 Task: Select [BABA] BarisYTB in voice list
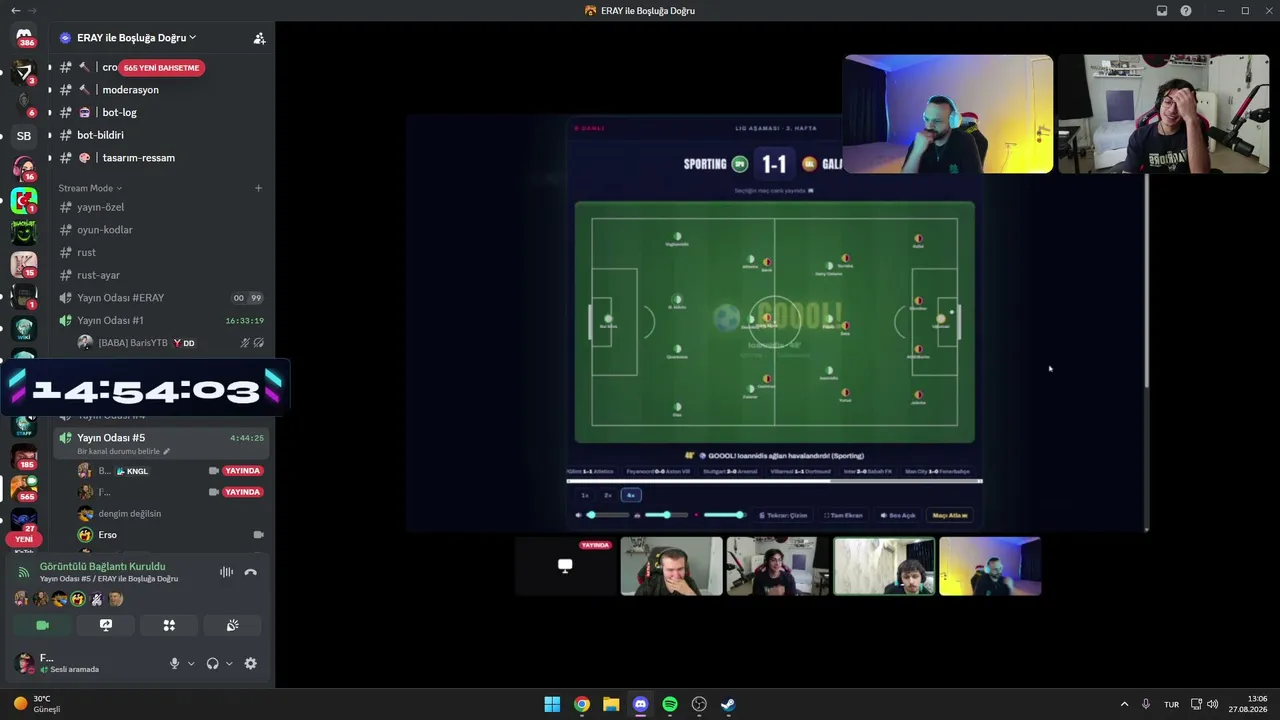[170, 343]
